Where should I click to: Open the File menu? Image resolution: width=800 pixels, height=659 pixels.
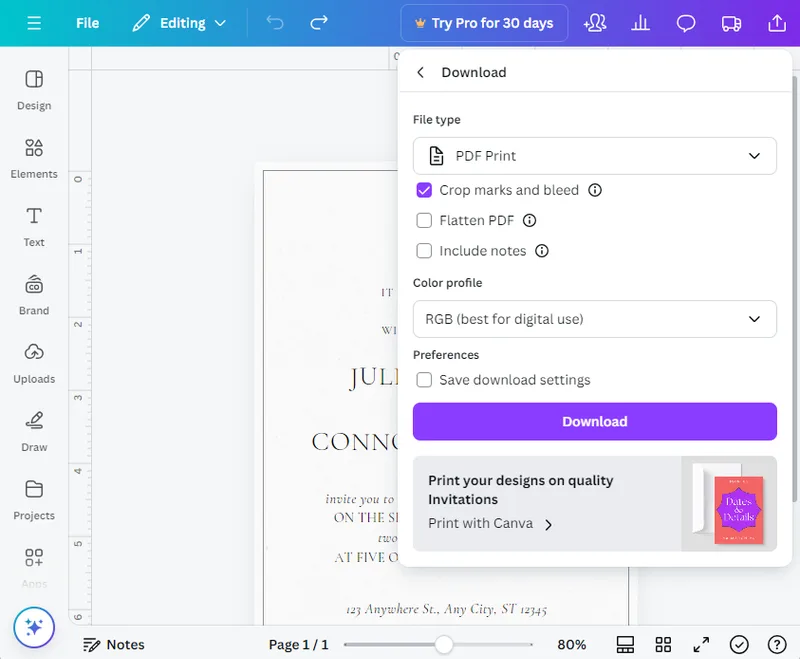pyautogui.click(x=87, y=21)
